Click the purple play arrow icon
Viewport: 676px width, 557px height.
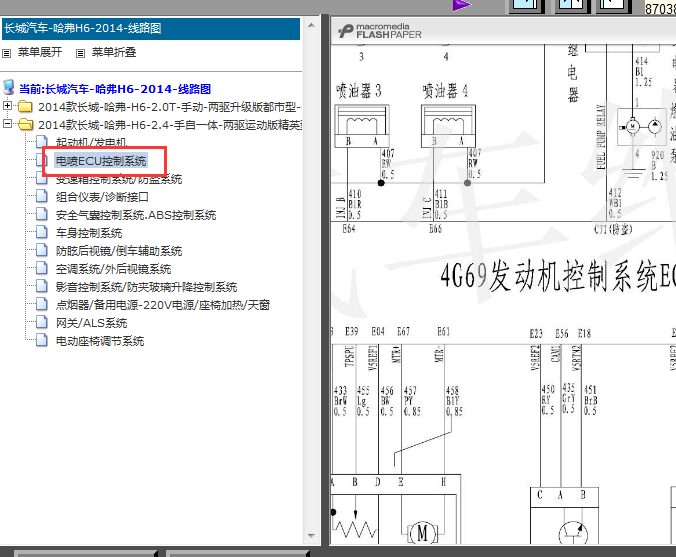click(462, 5)
